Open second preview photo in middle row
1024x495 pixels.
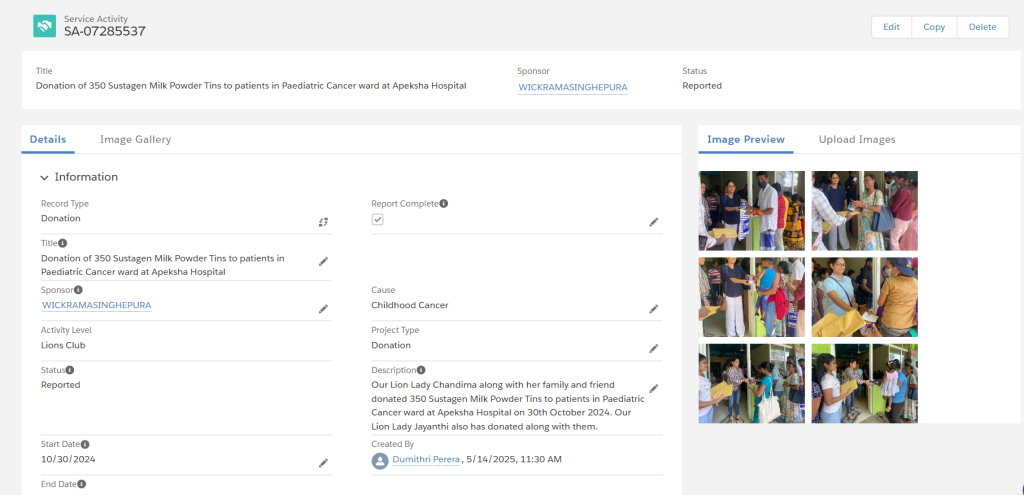[865, 297]
